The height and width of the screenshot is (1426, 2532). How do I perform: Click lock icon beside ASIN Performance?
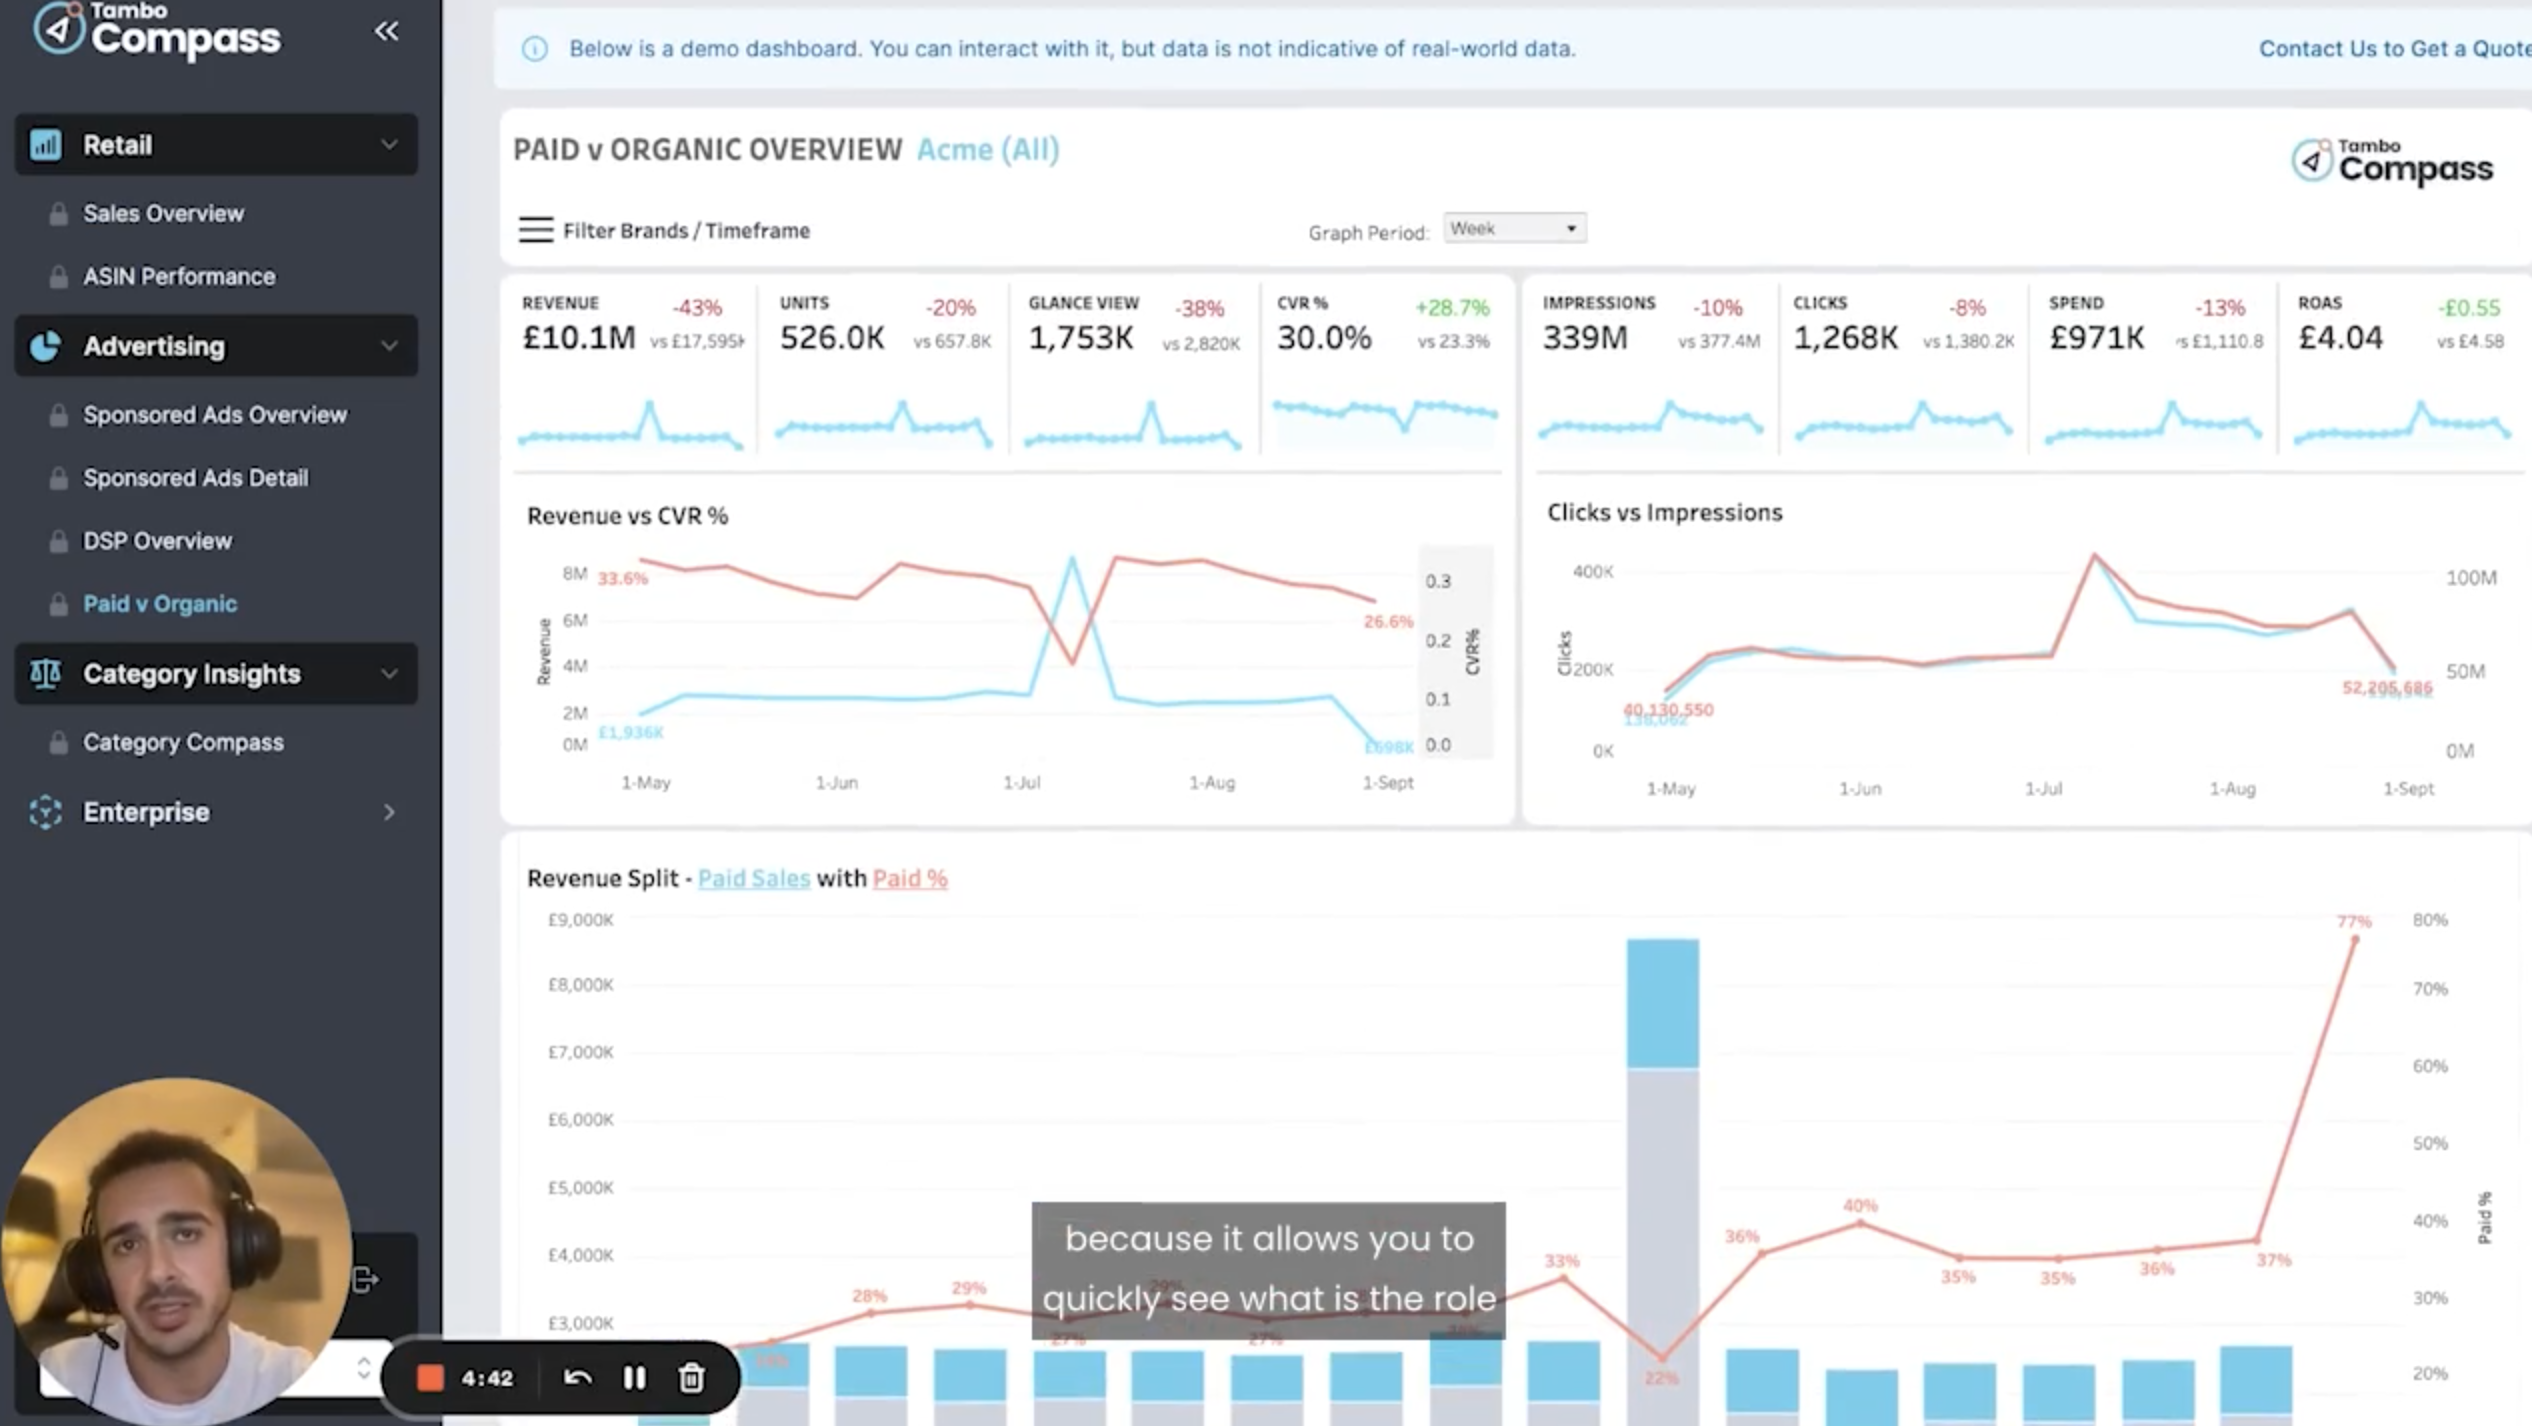pyautogui.click(x=58, y=277)
